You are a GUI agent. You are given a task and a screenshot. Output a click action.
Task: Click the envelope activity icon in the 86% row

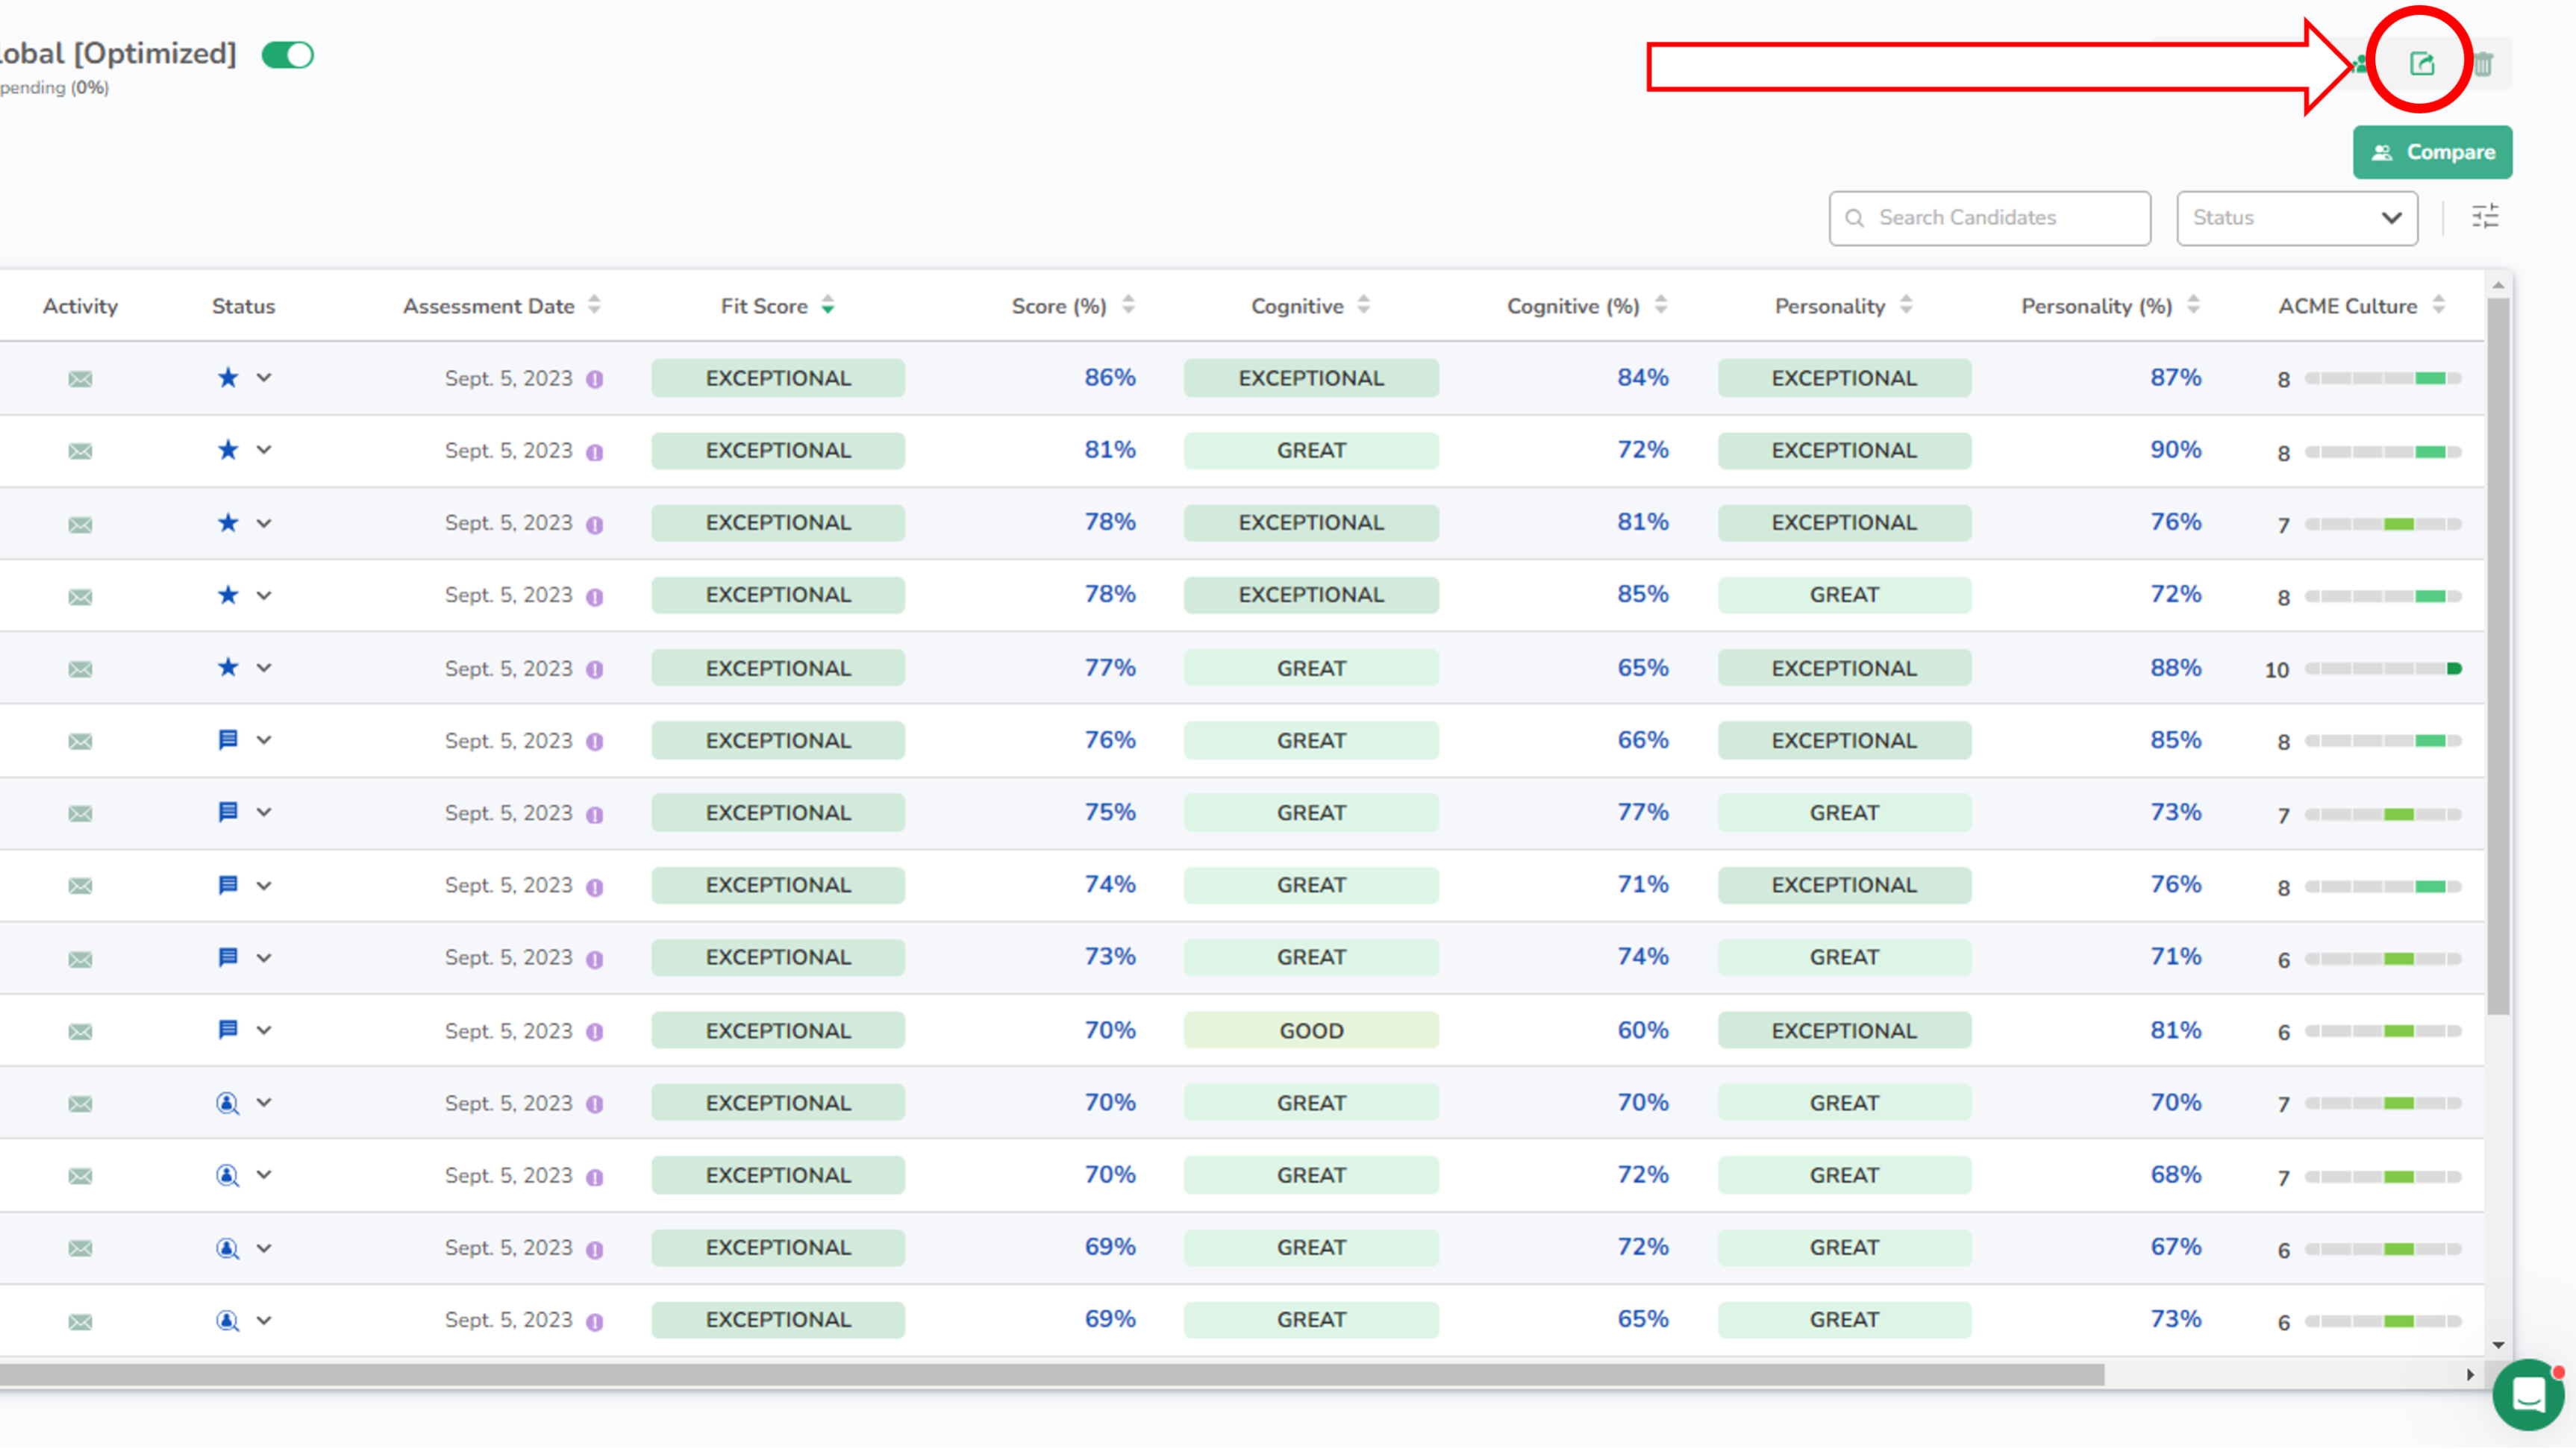(x=80, y=379)
